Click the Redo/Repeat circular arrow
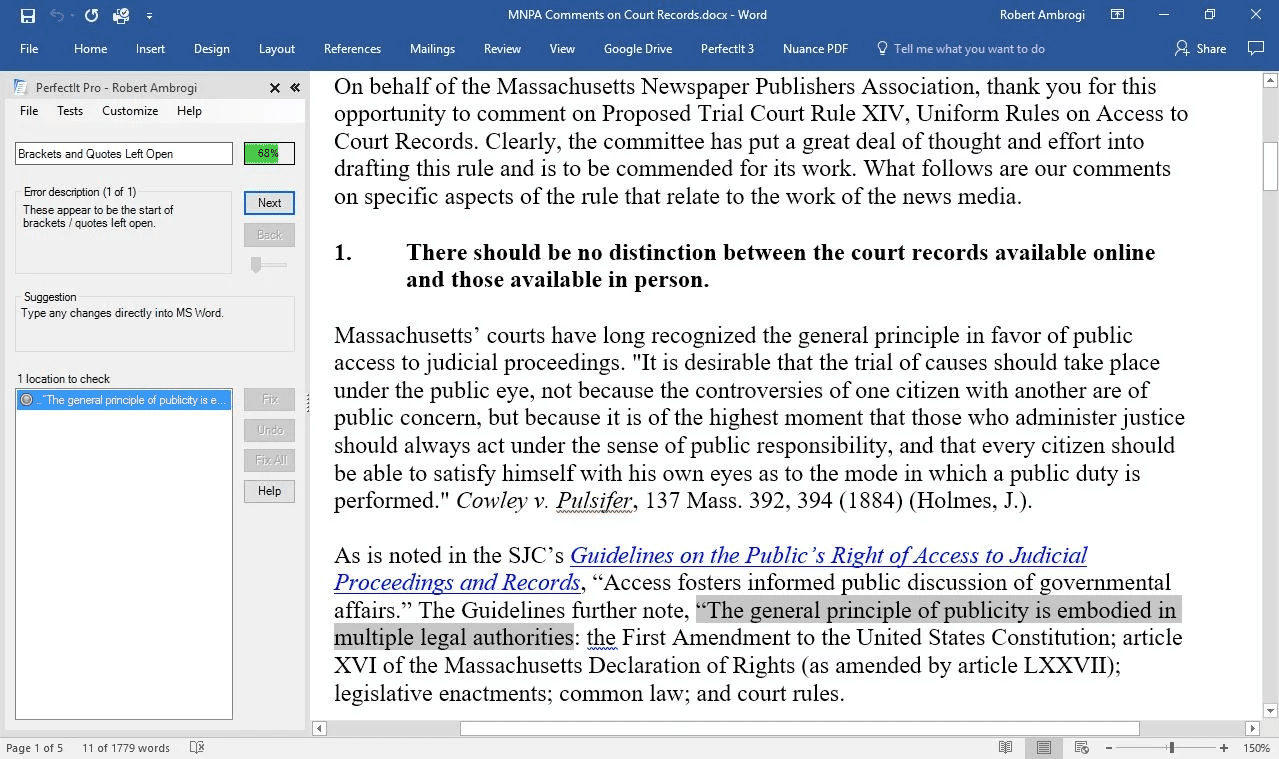Image resolution: width=1279 pixels, height=759 pixels. click(x=92, y=15)
